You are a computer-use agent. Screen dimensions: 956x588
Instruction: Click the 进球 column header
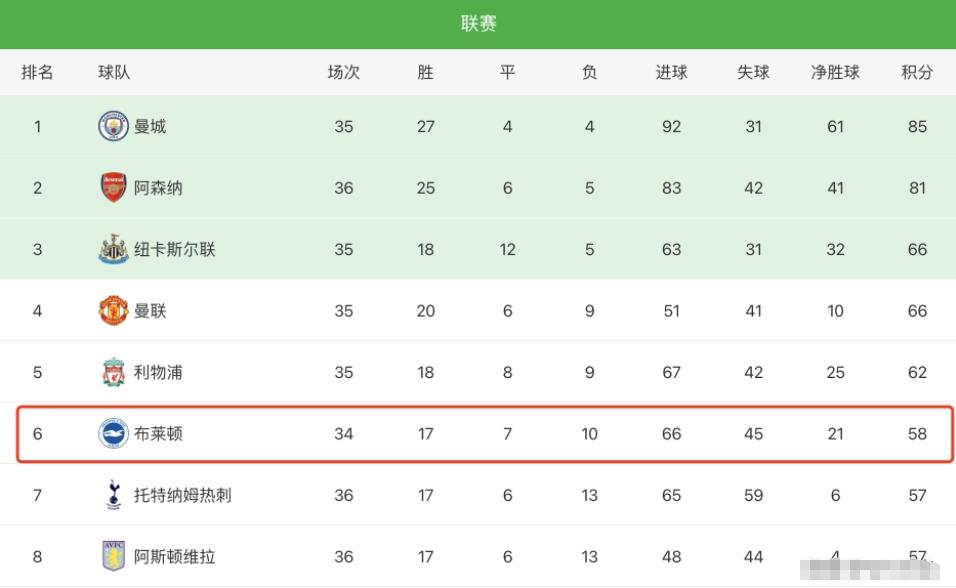point(671,72)
